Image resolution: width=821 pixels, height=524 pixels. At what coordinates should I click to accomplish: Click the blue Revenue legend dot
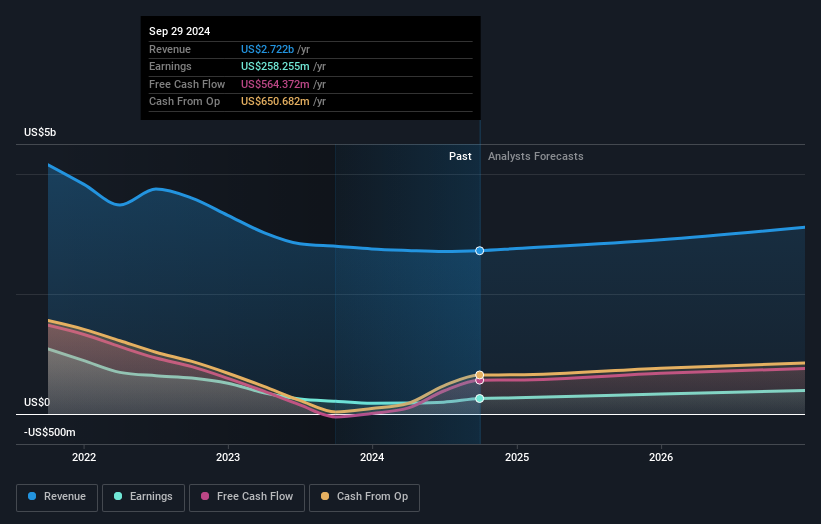coord(32,496)
